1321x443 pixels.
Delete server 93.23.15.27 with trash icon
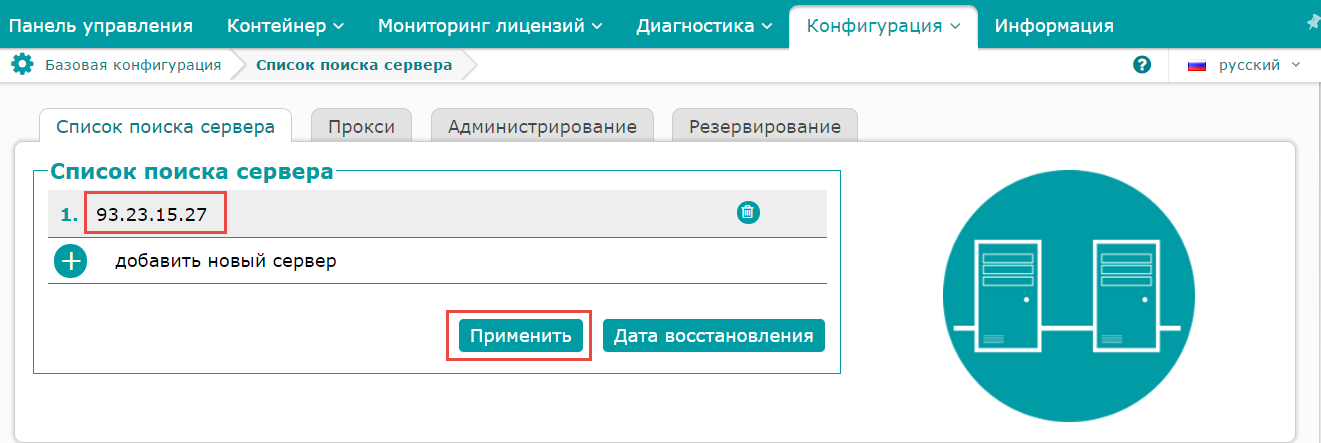748,212
